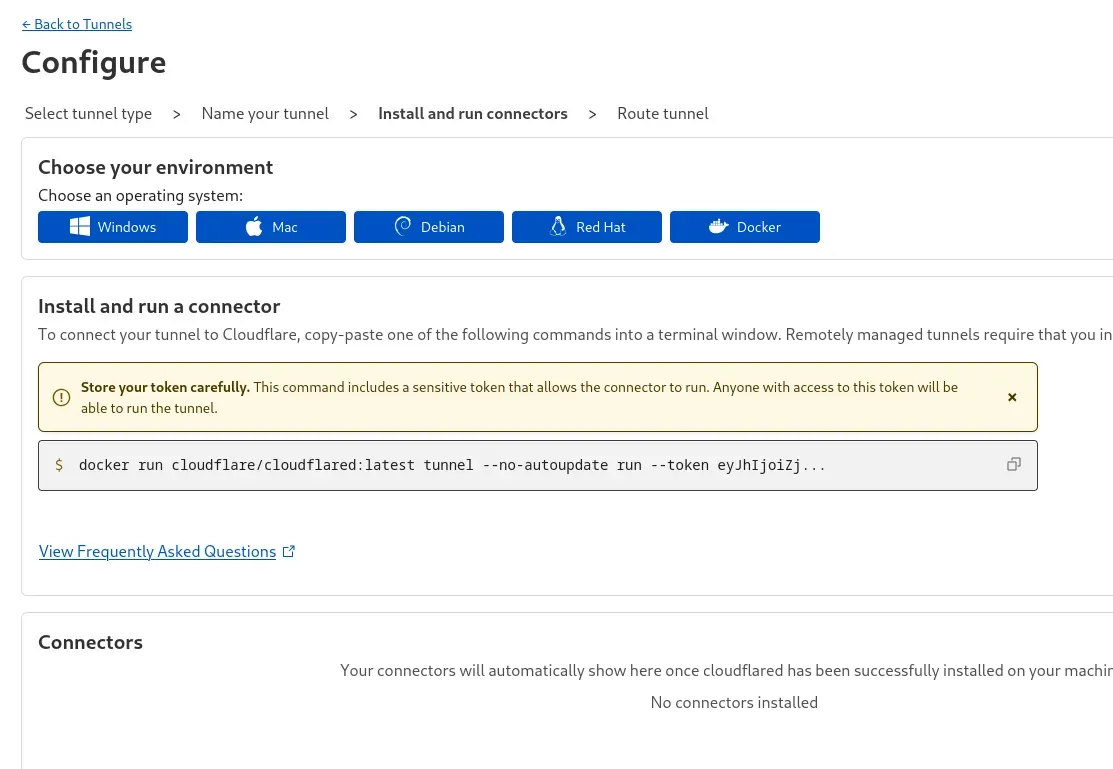Click the Choose an operating system label
The image size is (1113, 769).
tap(141, 196)
